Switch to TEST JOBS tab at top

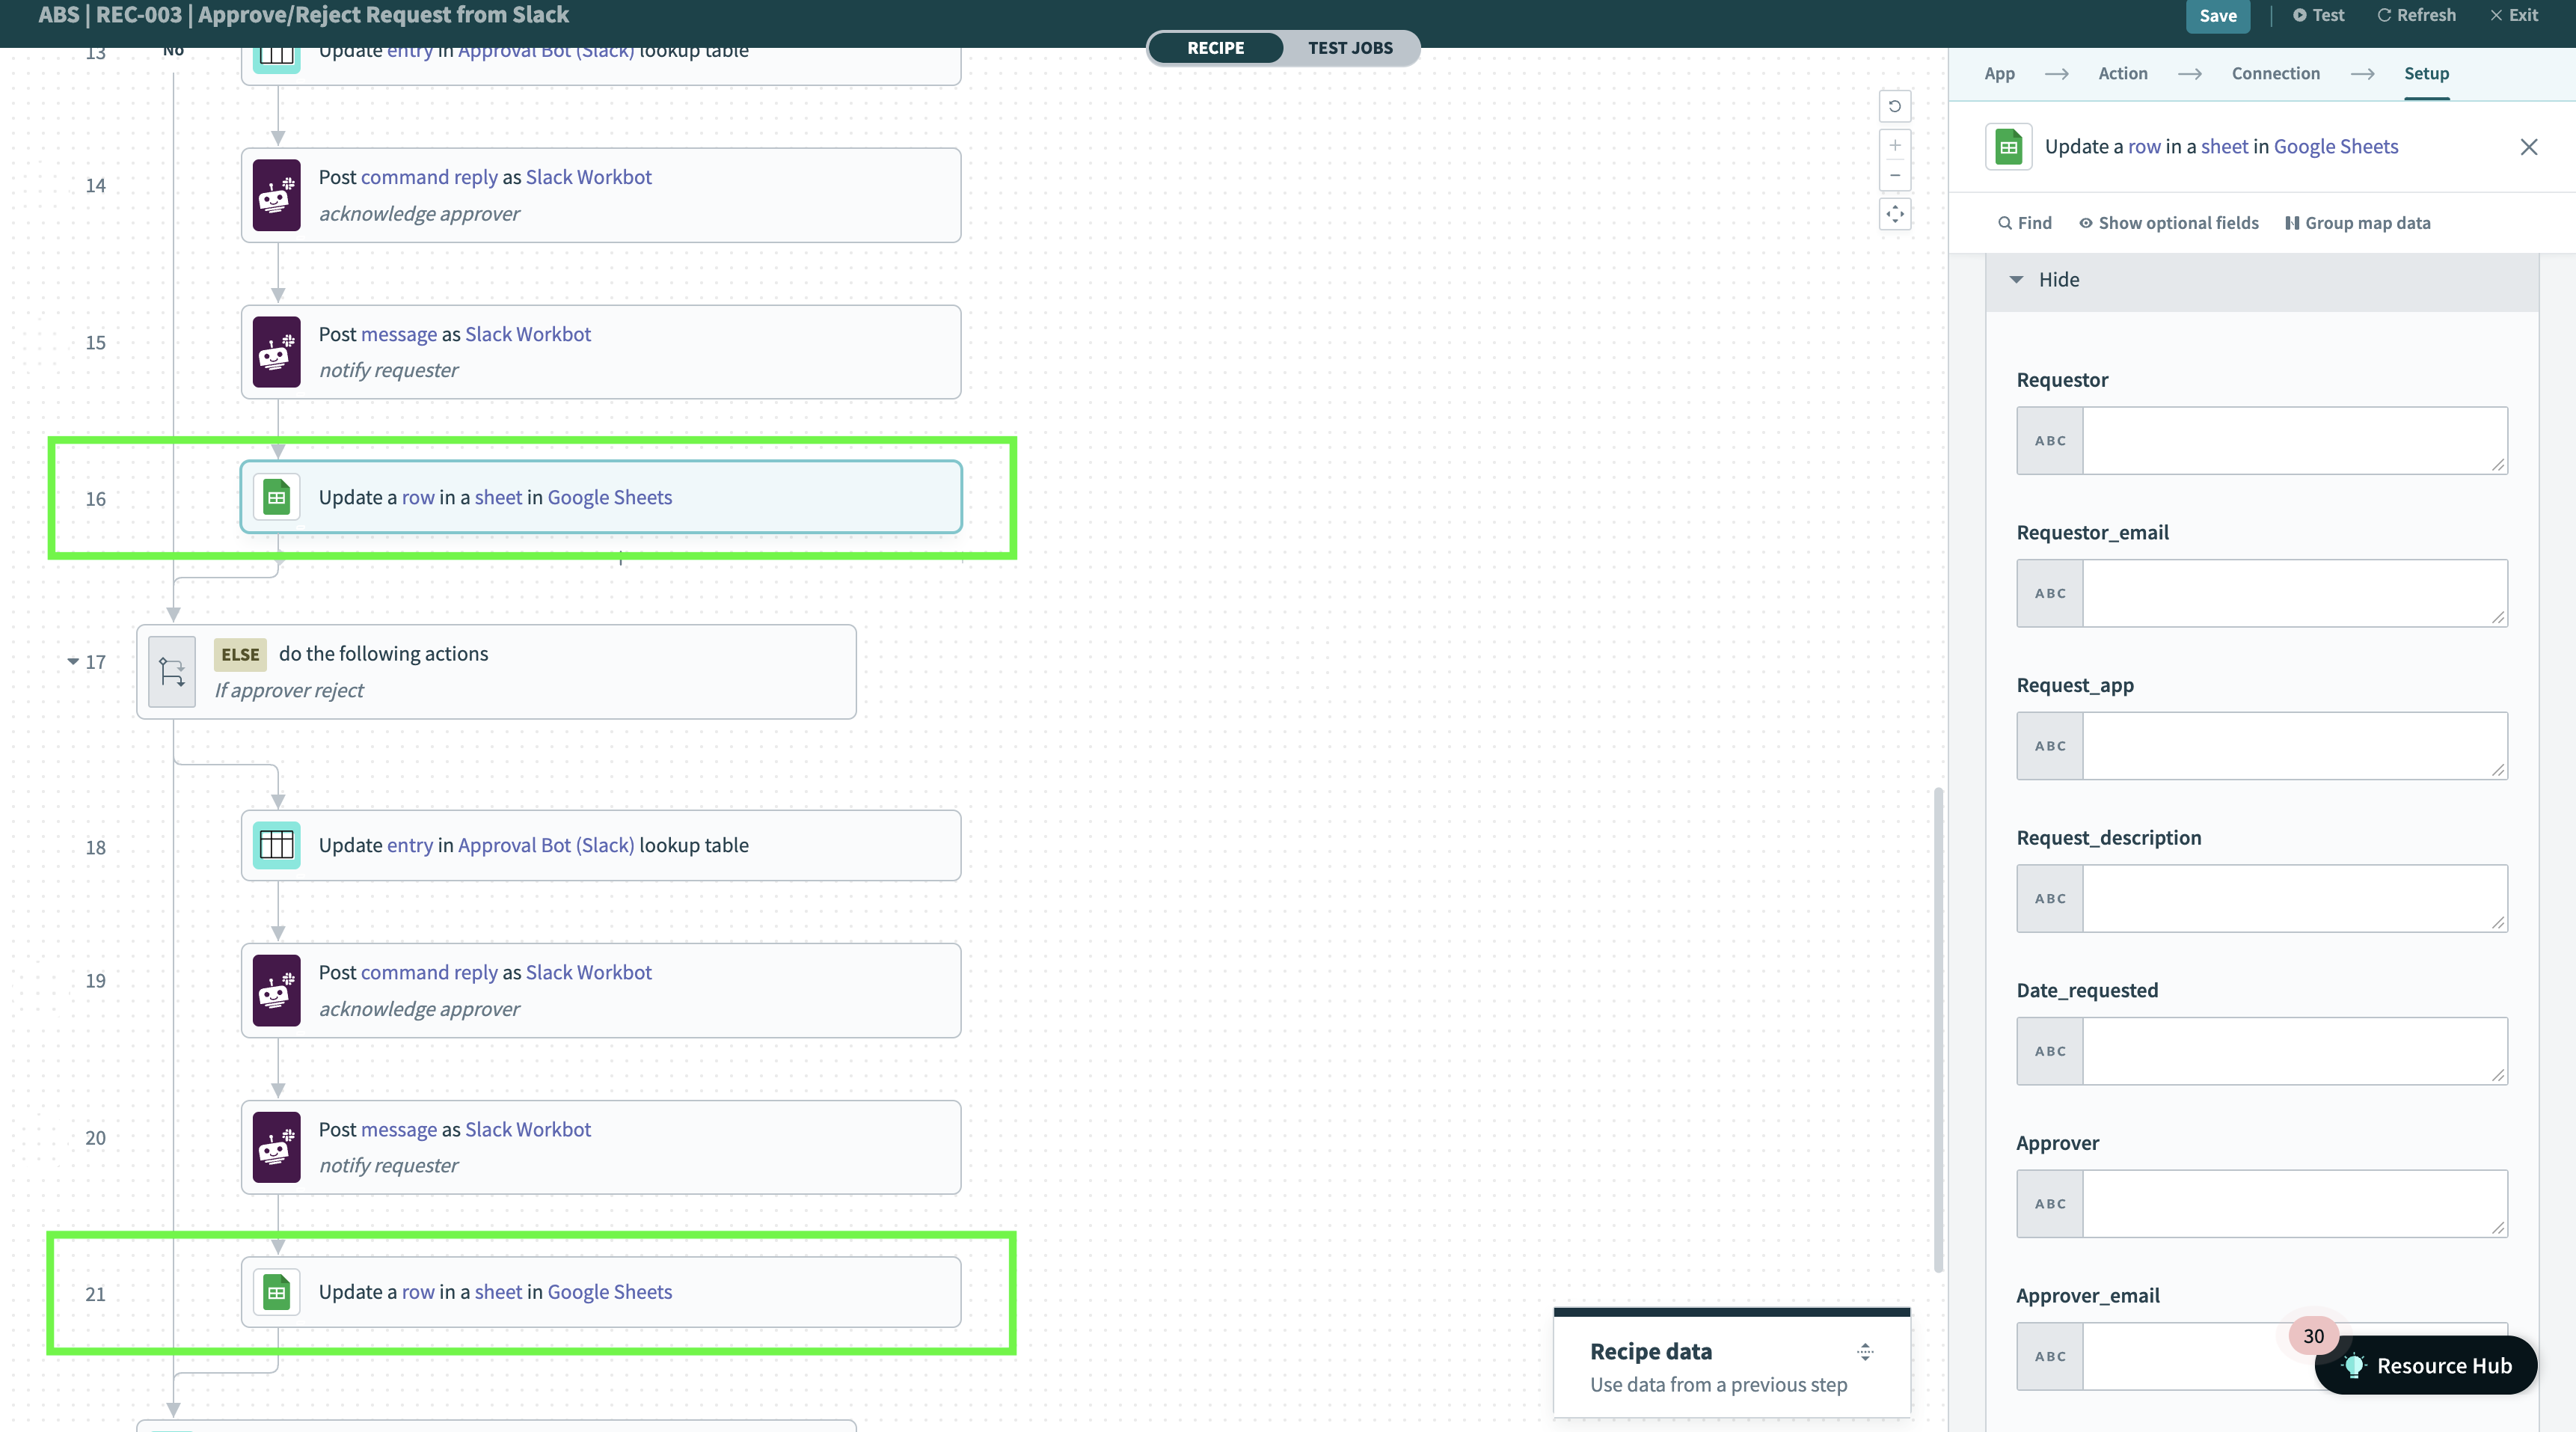1351,46
